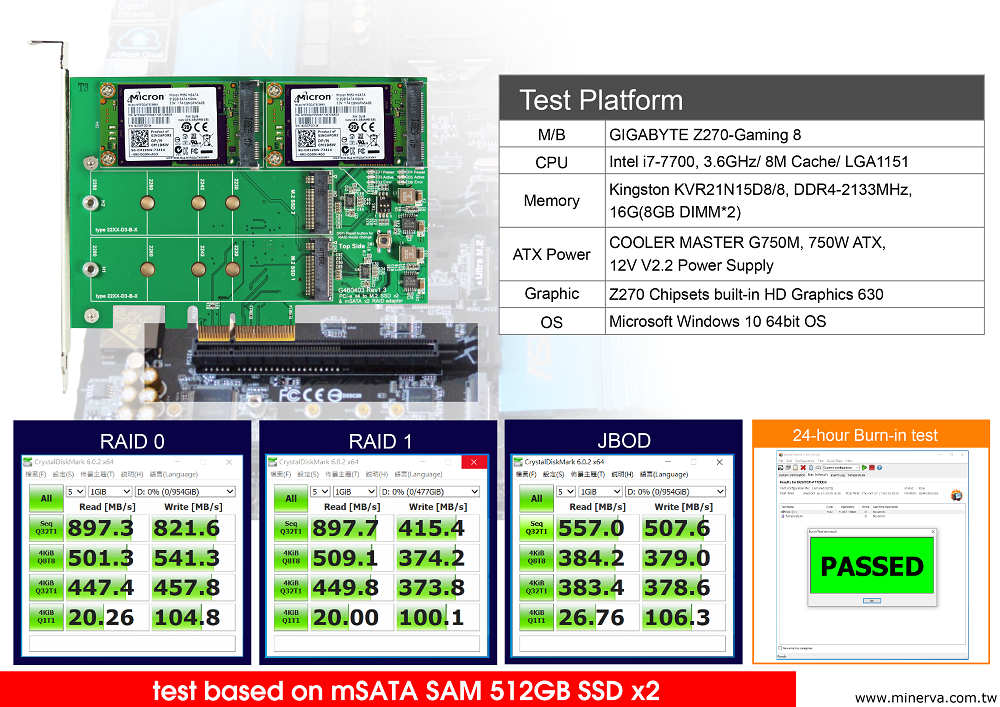Click the CrystalDiskMark icon in JBOD window title
1000x707 pixels.
(518, 462)
